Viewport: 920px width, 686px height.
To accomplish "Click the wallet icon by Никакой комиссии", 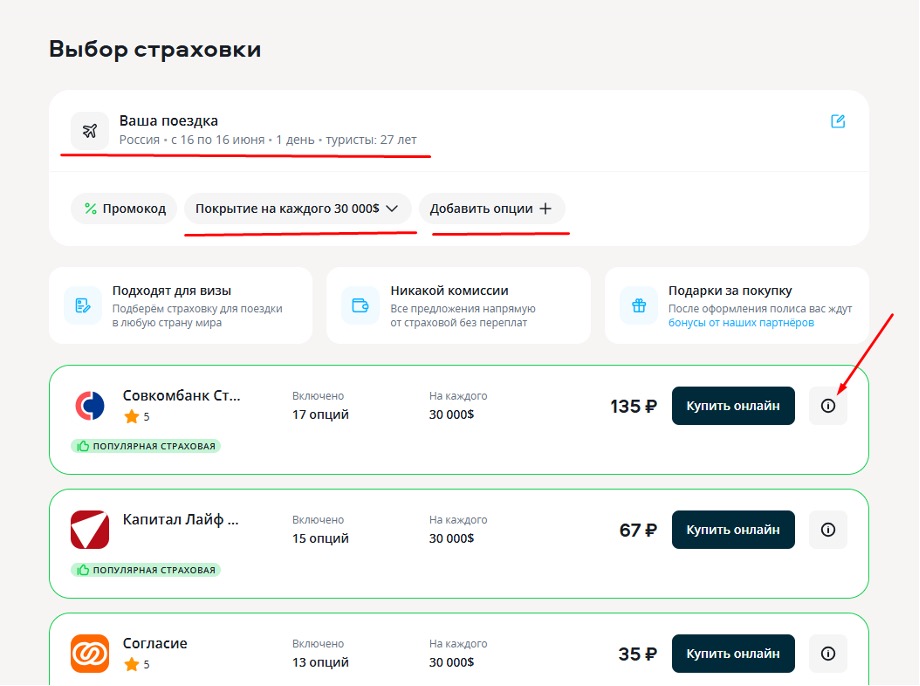I will [x=360, y=306].
